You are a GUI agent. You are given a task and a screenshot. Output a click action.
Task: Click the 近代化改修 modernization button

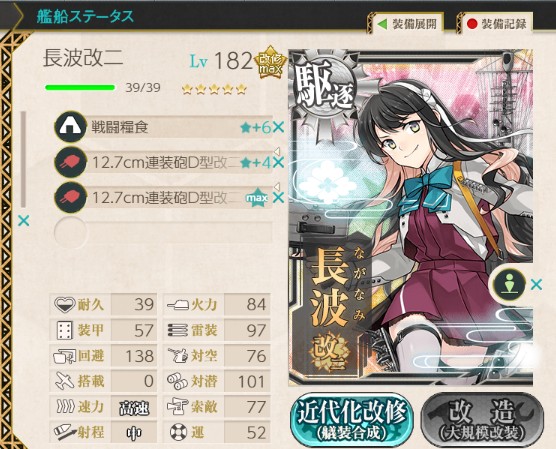click(x=351, y=420)
